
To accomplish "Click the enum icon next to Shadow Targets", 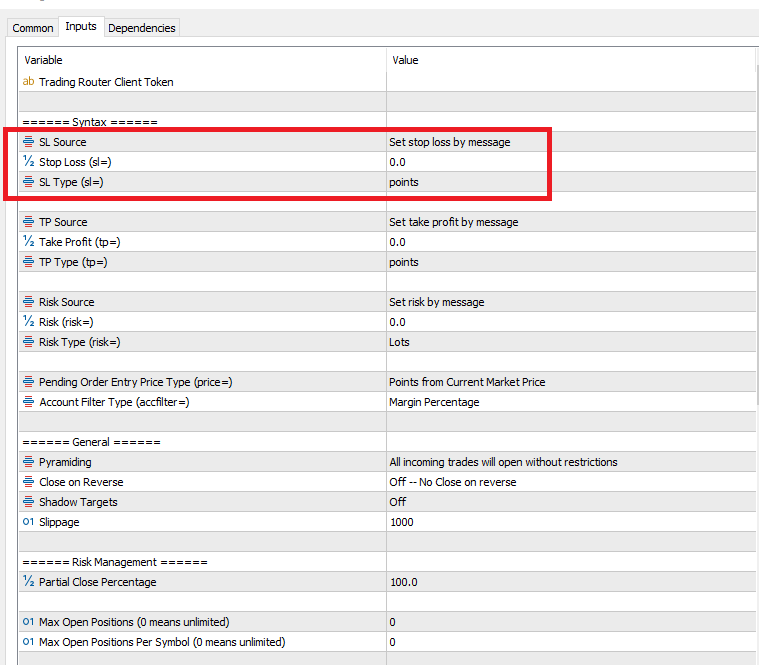I will click(x=29, y=502).
